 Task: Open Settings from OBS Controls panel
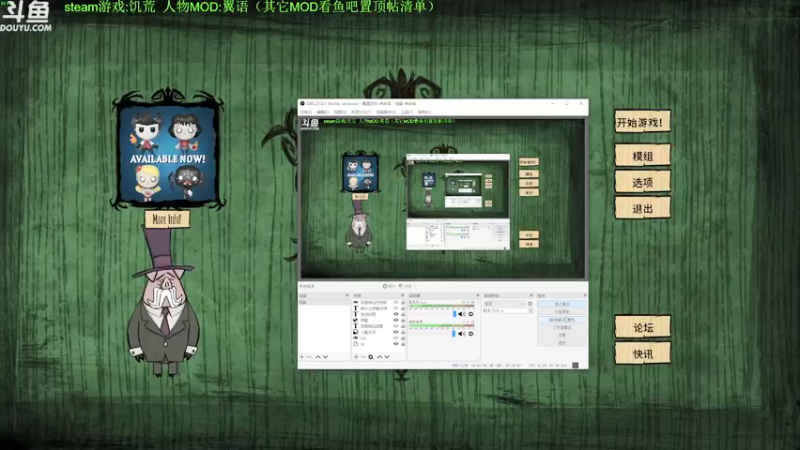click(x=562, y=335)
